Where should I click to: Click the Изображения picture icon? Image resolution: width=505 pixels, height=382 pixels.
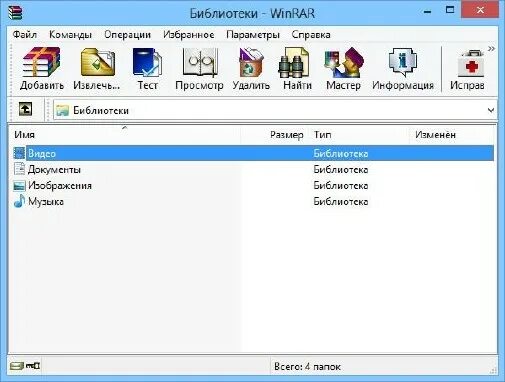[x=19, y=185]
